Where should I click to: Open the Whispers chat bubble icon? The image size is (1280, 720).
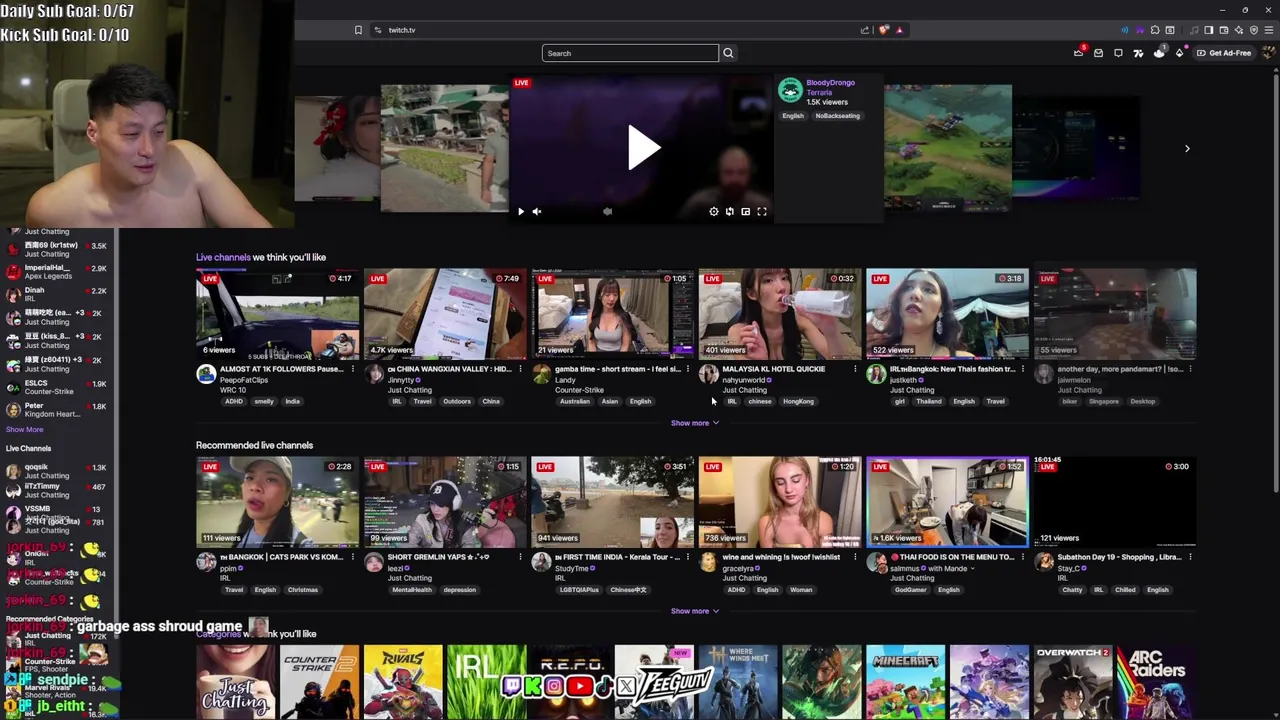pos(1118,53)
